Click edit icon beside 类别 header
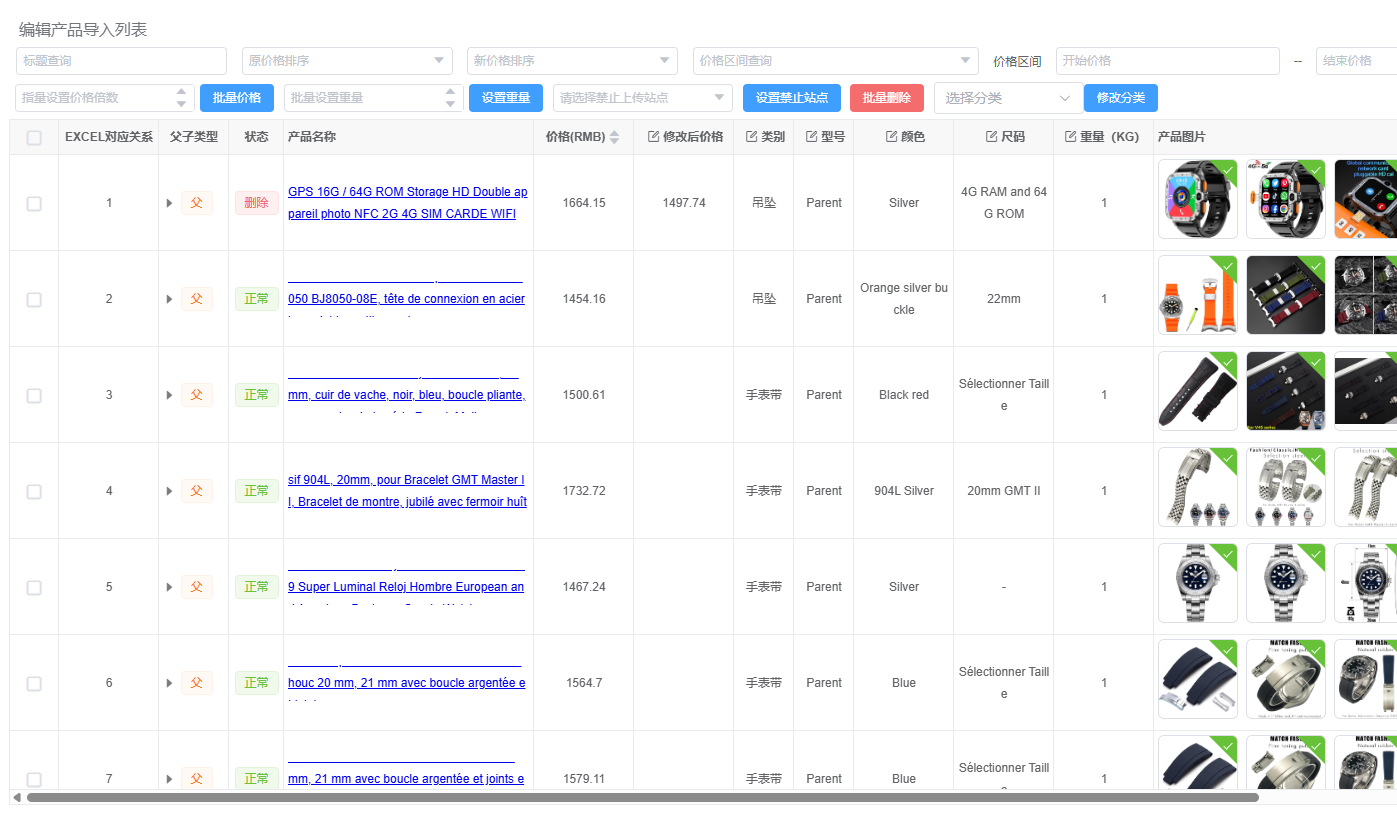This screenshot has width=1397, height=830. (751, 137)
